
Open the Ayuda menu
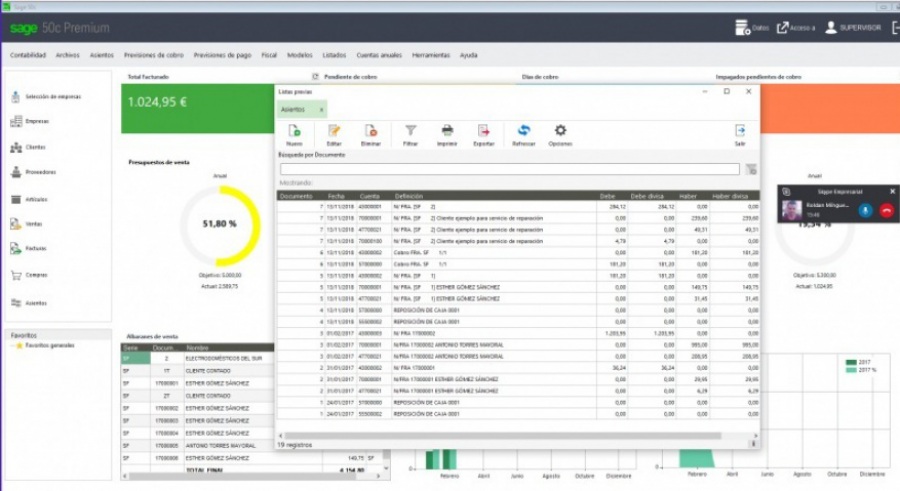point(468,55)
